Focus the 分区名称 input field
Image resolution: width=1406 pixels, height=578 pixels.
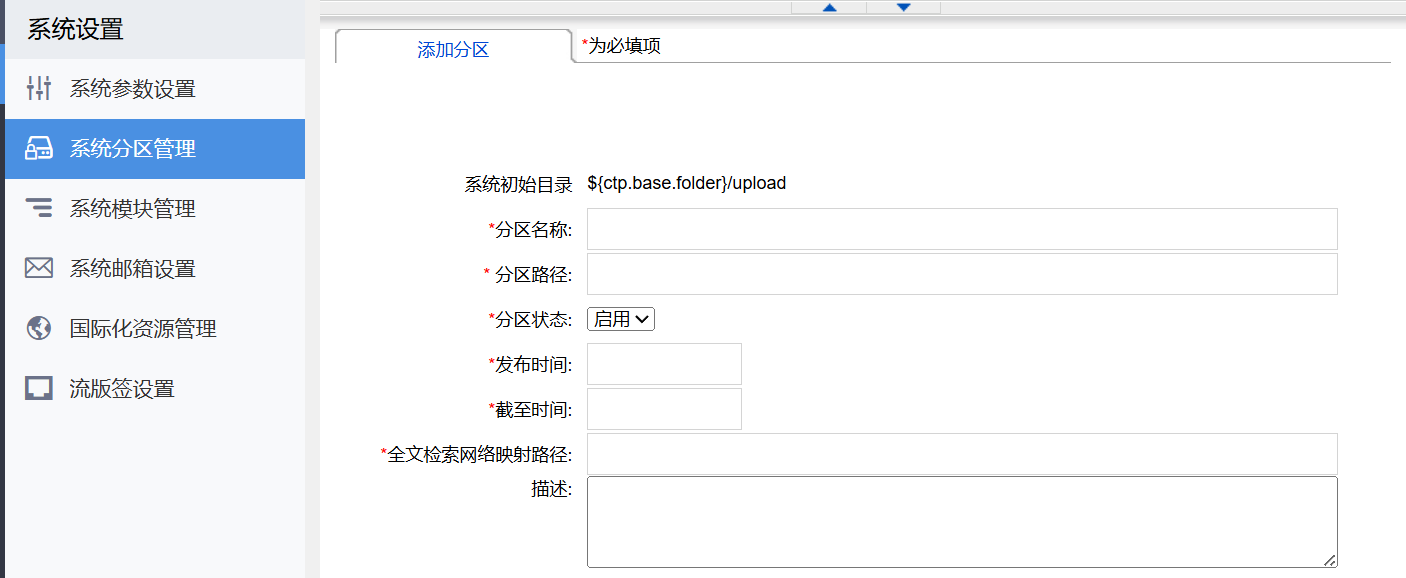click(x=962, y=229)
